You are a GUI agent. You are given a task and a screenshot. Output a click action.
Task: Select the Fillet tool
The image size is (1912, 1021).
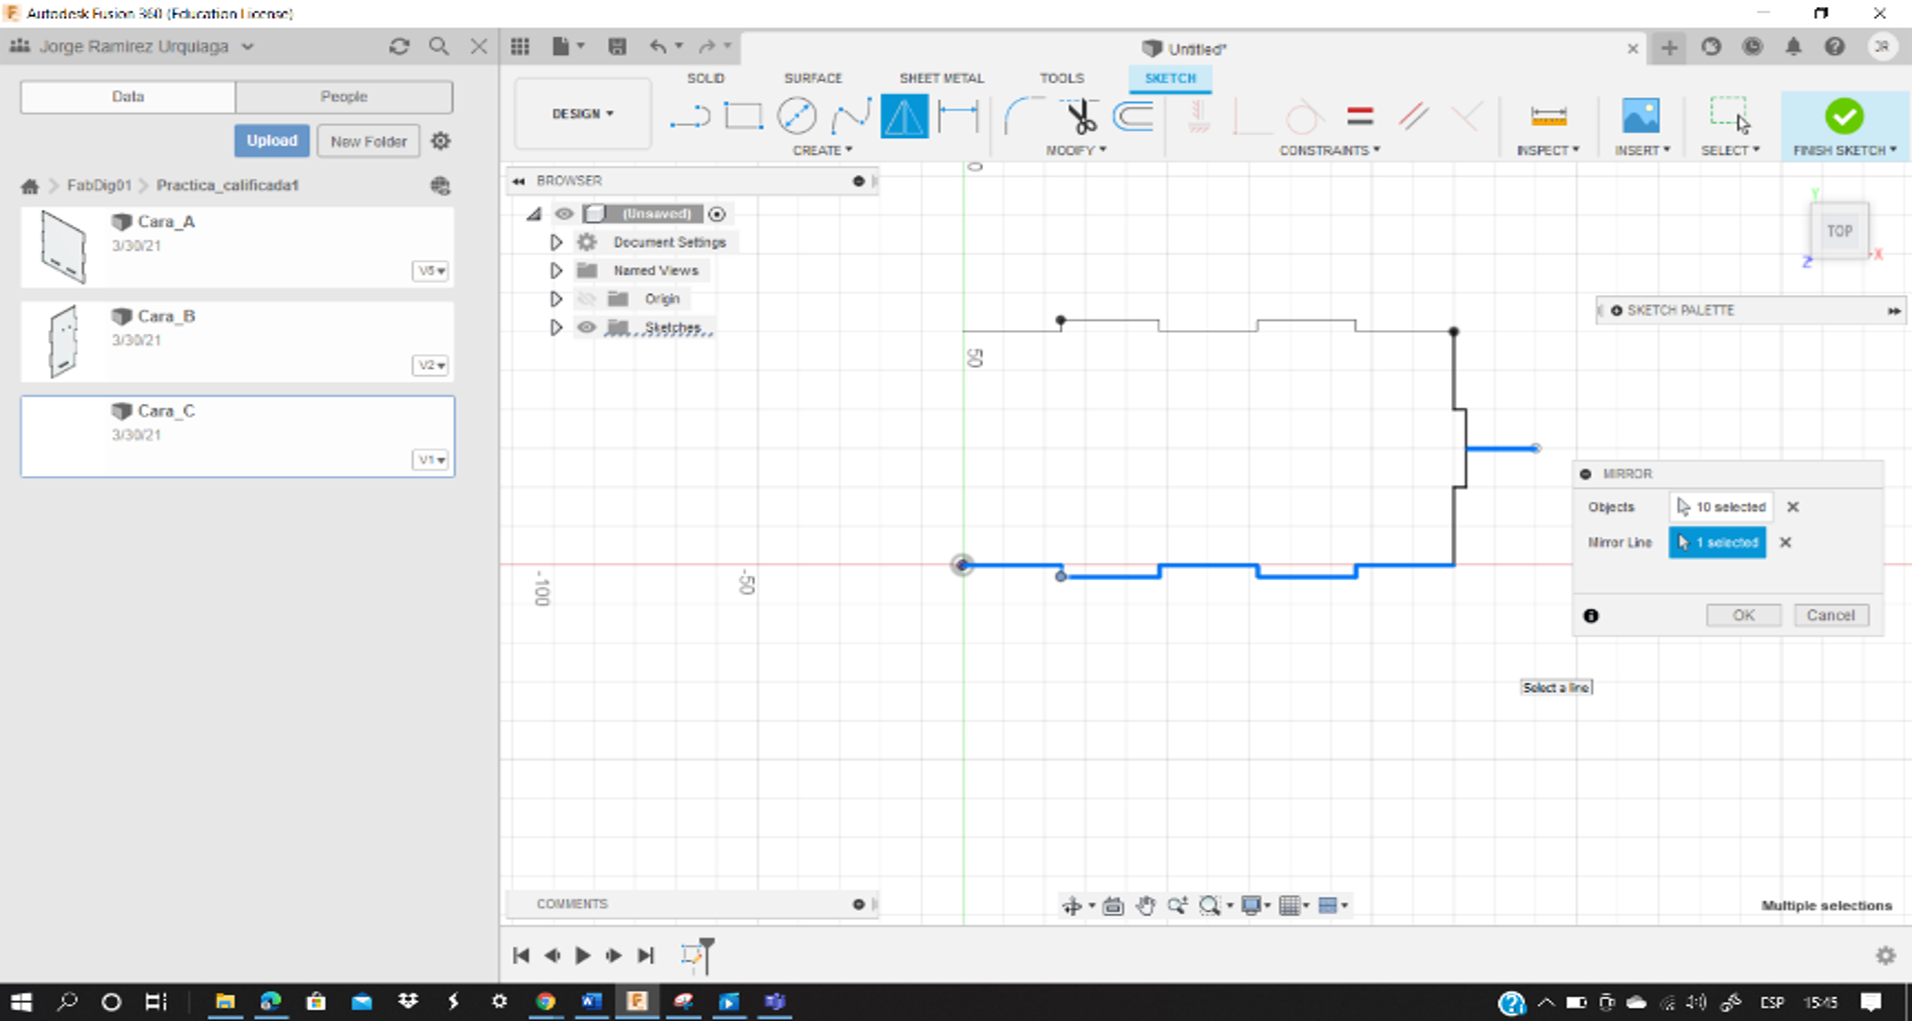pos(1022,117)
